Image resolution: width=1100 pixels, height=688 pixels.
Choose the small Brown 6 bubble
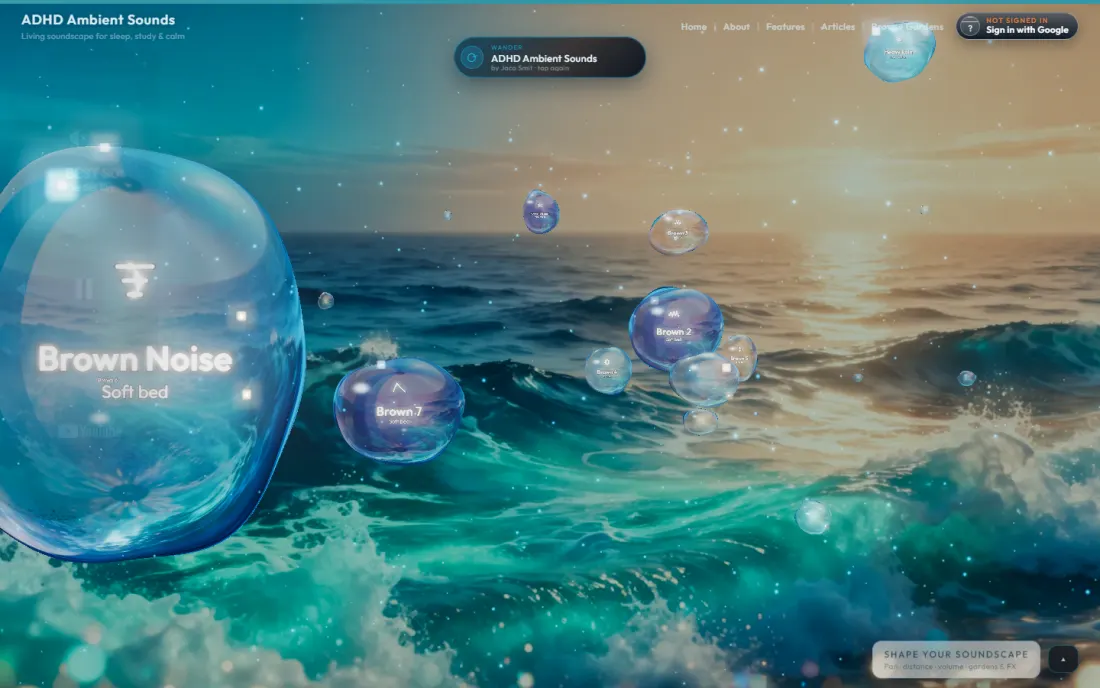(x=608, y=370)
